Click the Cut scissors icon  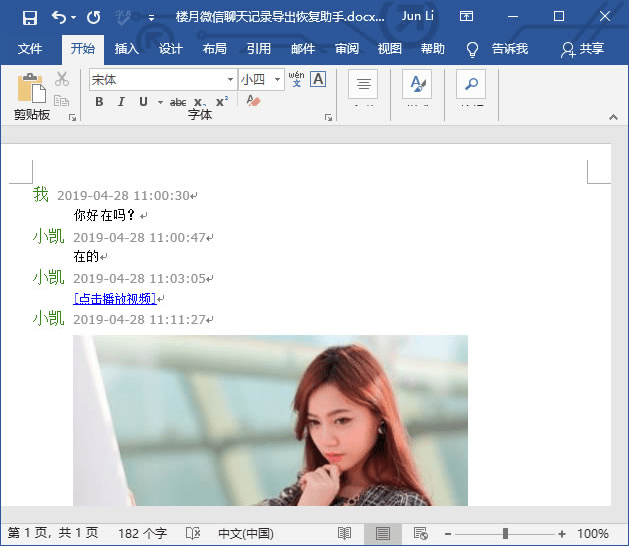62,79
